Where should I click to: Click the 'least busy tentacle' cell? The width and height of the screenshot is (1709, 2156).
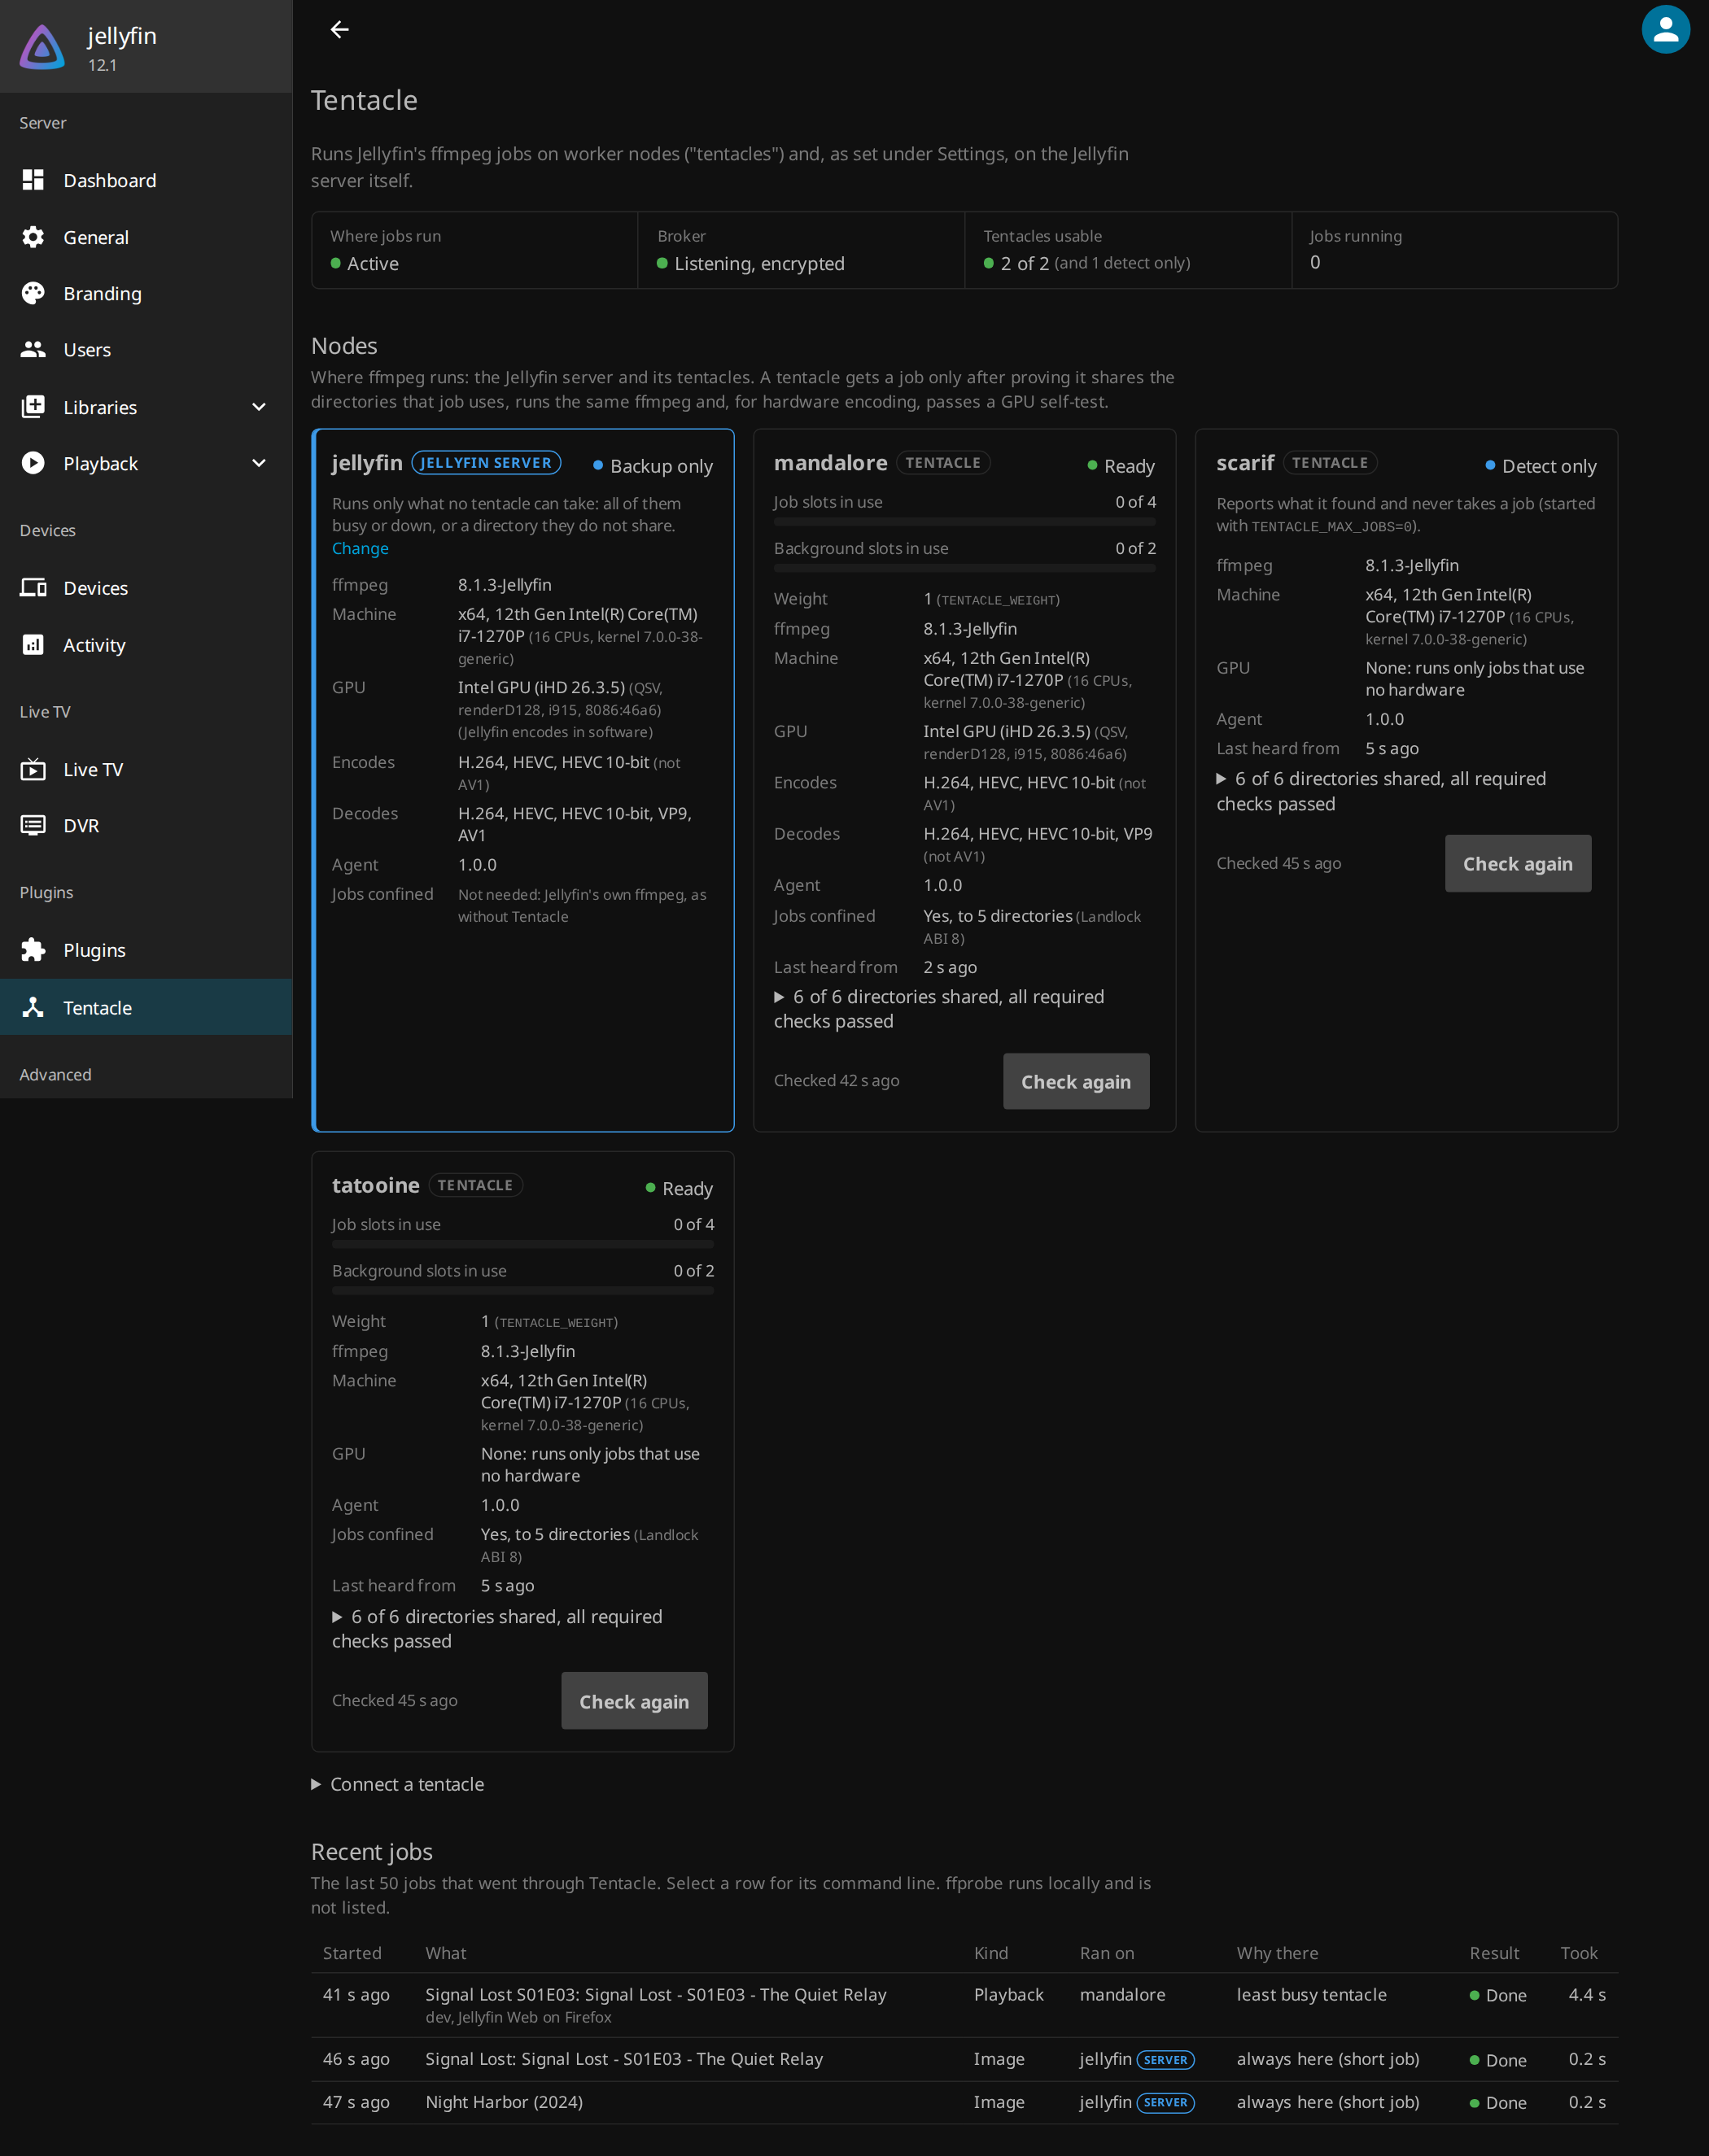pyautogui.click(x=1311, y=1994)
